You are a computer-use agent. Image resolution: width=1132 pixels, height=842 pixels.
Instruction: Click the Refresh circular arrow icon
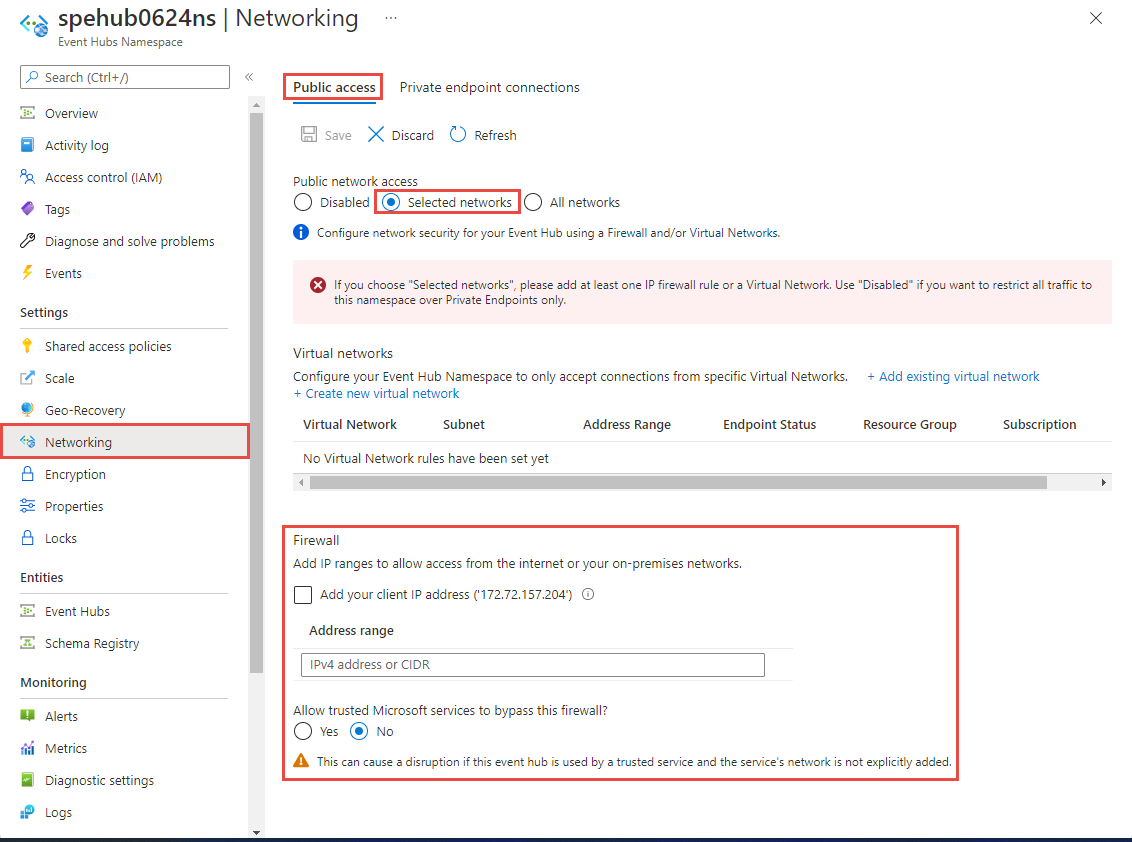[458, 134]
